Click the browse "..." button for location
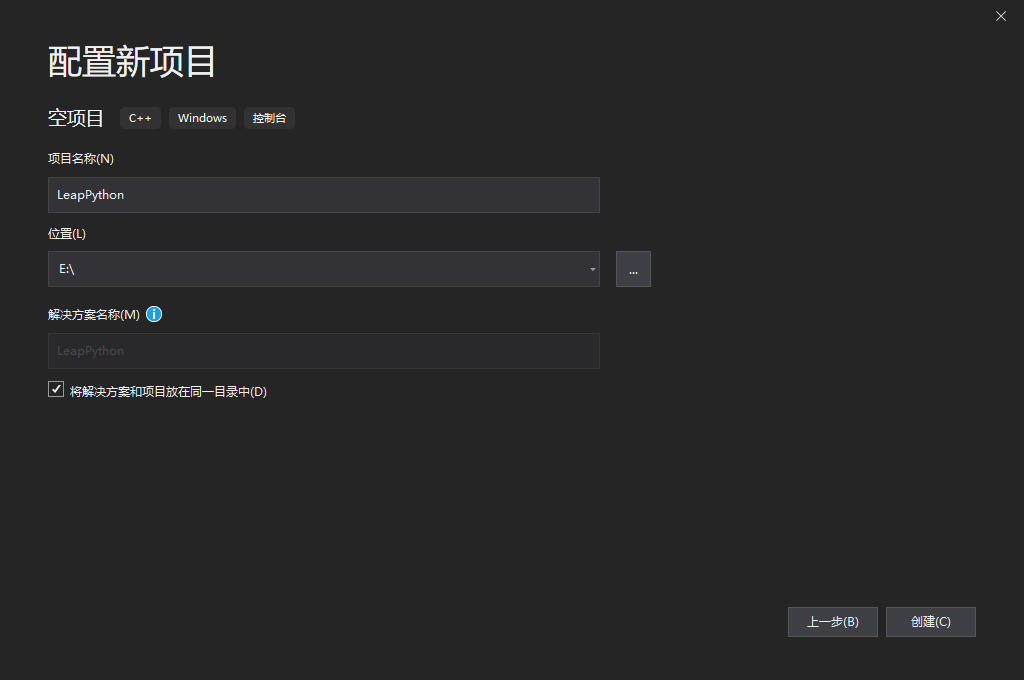Image resolution: width=1024 pixels, height=680 pixels. click(x=633, y=268)
